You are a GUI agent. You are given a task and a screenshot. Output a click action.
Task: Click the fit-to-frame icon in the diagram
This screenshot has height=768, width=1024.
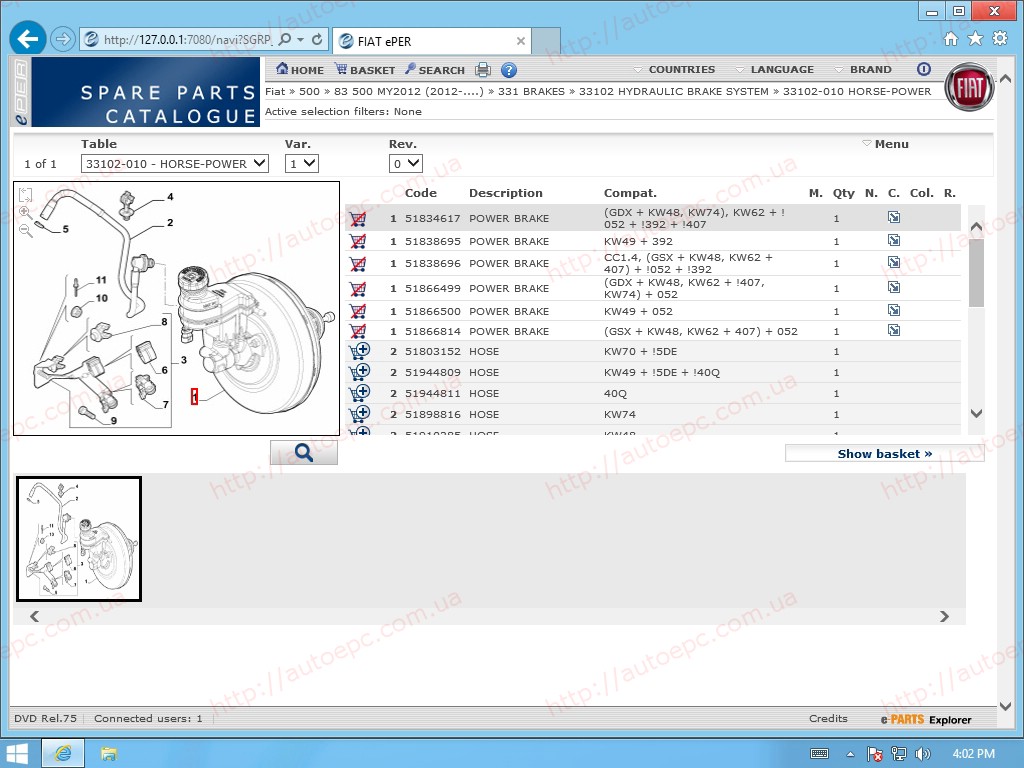pyautogui.click(x=25, y=195)
